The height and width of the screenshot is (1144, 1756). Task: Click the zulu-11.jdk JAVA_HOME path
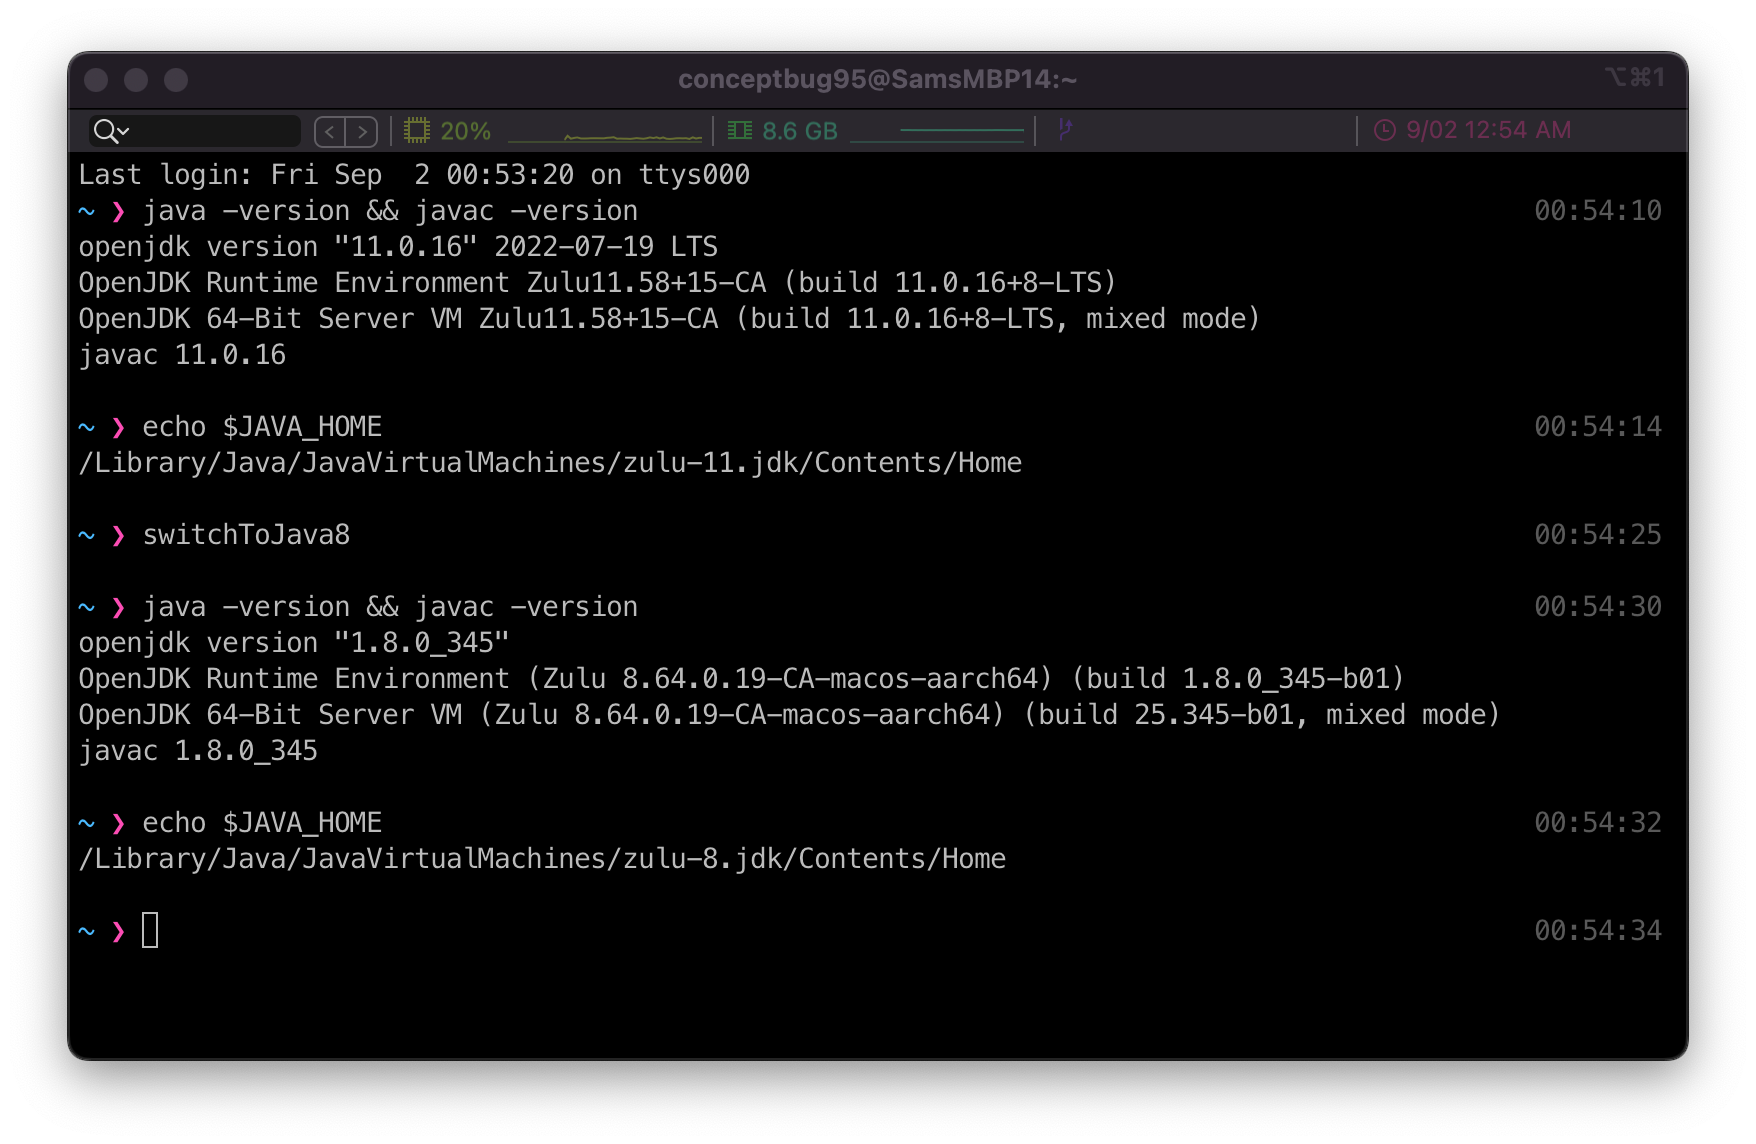tap(550, 463)
